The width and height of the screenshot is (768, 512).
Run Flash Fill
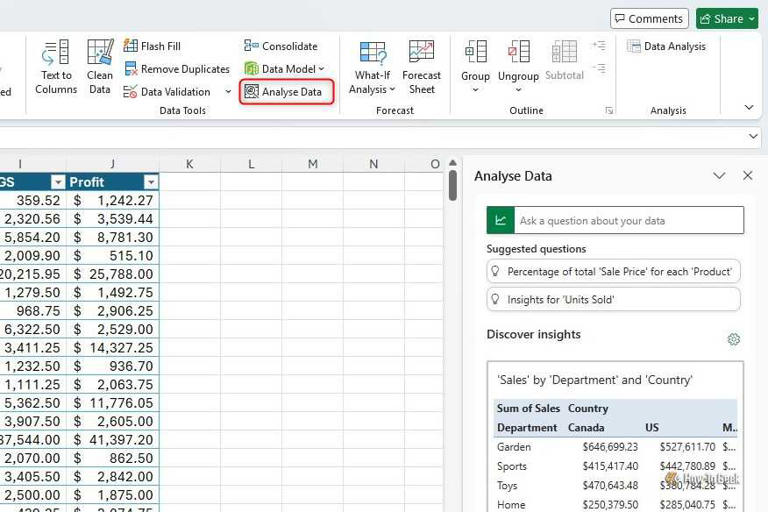pyautogui.click(x=152, y=46)
